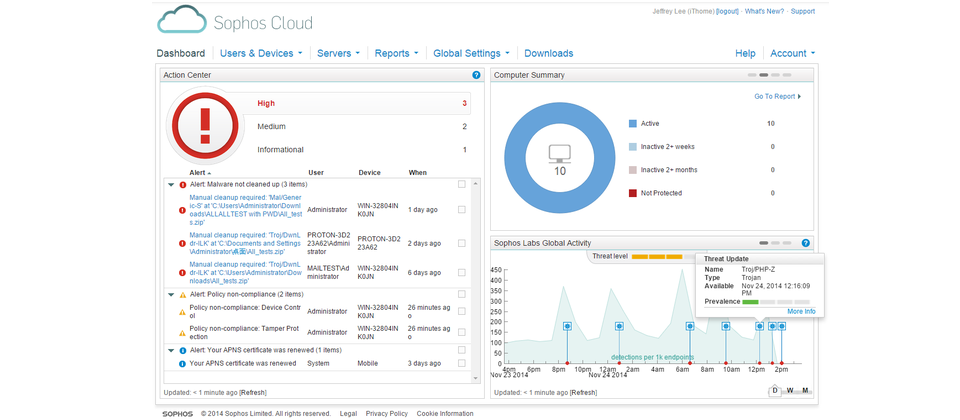Open the Global Settings dropdown menu
The width and height of the screenshot is (960, 420).
pos(471,53)
